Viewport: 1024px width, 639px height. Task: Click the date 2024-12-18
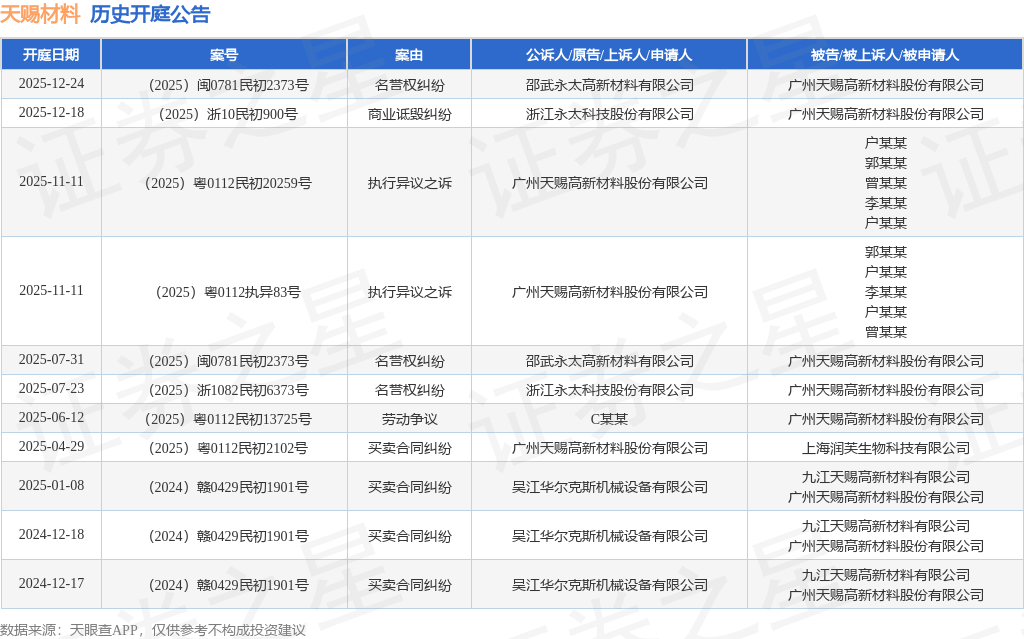(51, 534)
